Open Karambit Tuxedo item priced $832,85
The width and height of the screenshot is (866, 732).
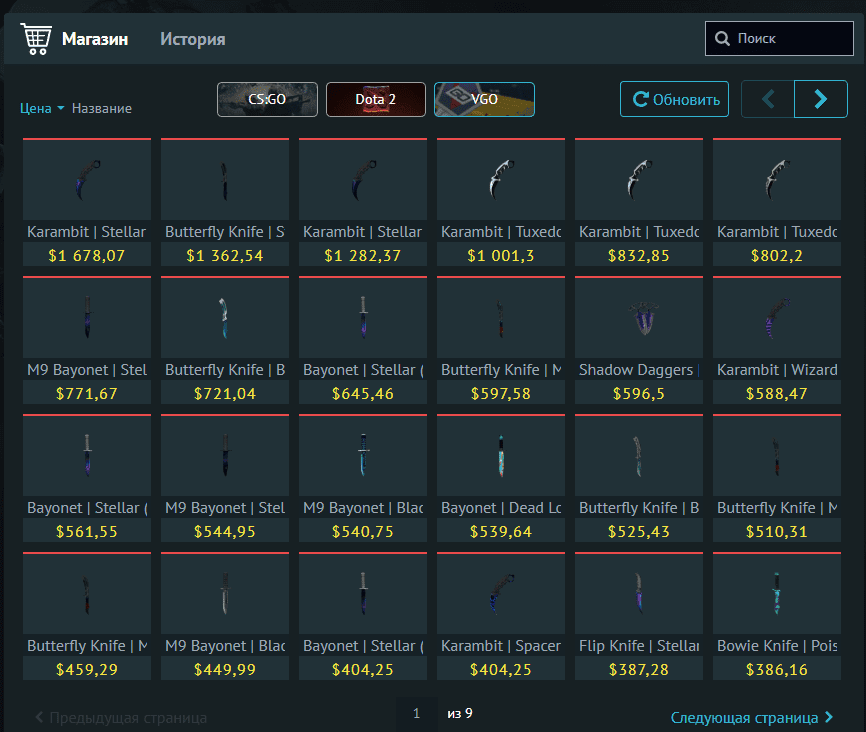coord(639,202)
